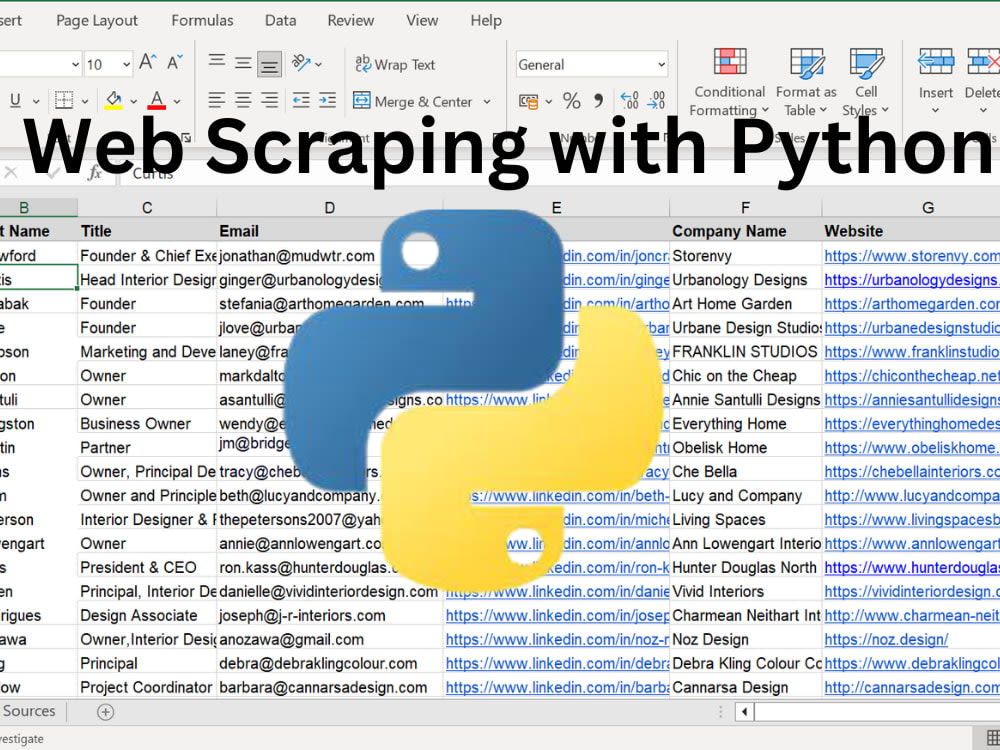Select the Sources sheet tab

tap(29, 711)
